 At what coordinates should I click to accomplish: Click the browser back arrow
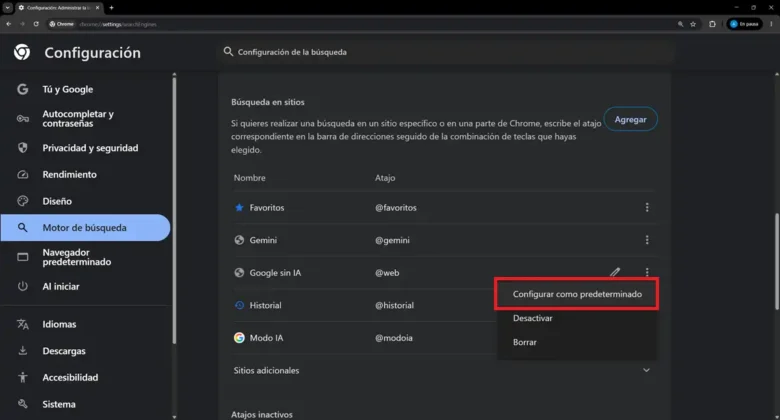(8, 24)
